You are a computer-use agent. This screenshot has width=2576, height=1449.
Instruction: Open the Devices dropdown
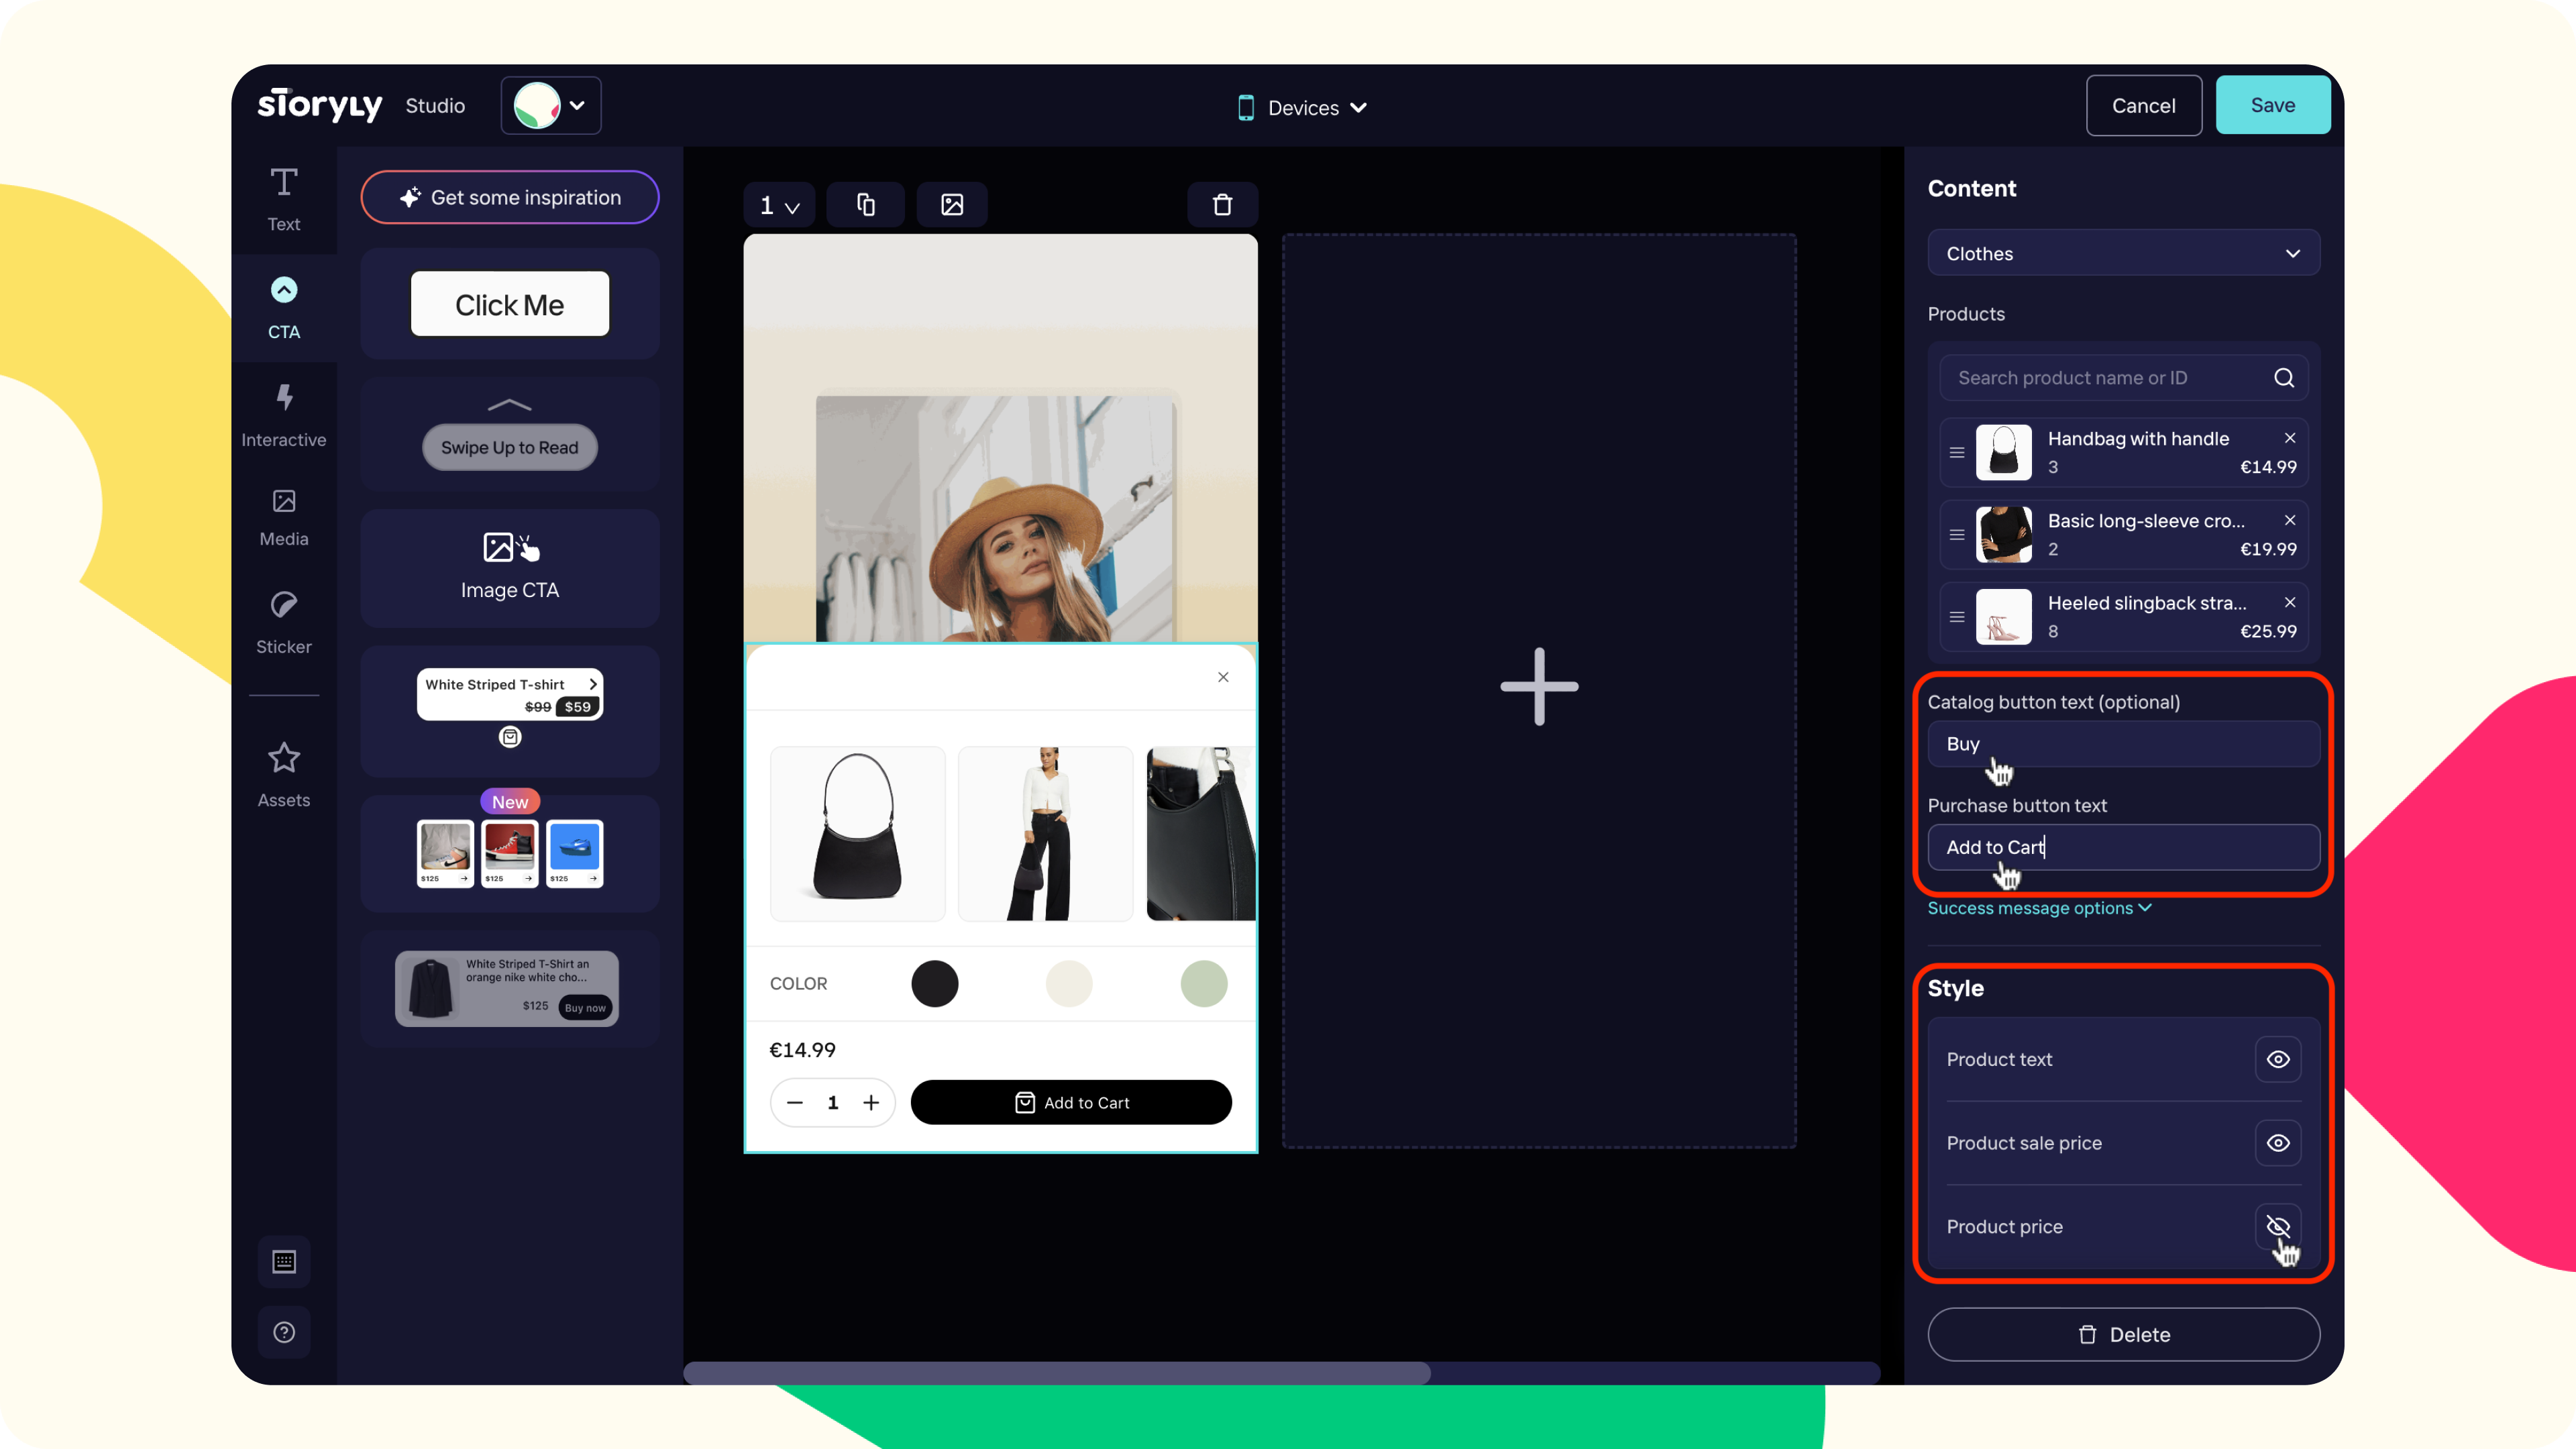click(1302, 107)
